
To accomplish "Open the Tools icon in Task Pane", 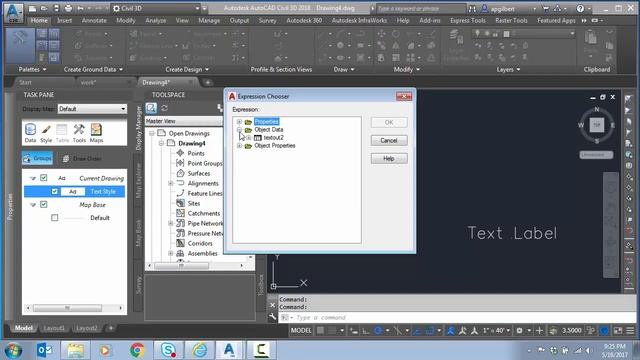I will click(x=79, y=133).
